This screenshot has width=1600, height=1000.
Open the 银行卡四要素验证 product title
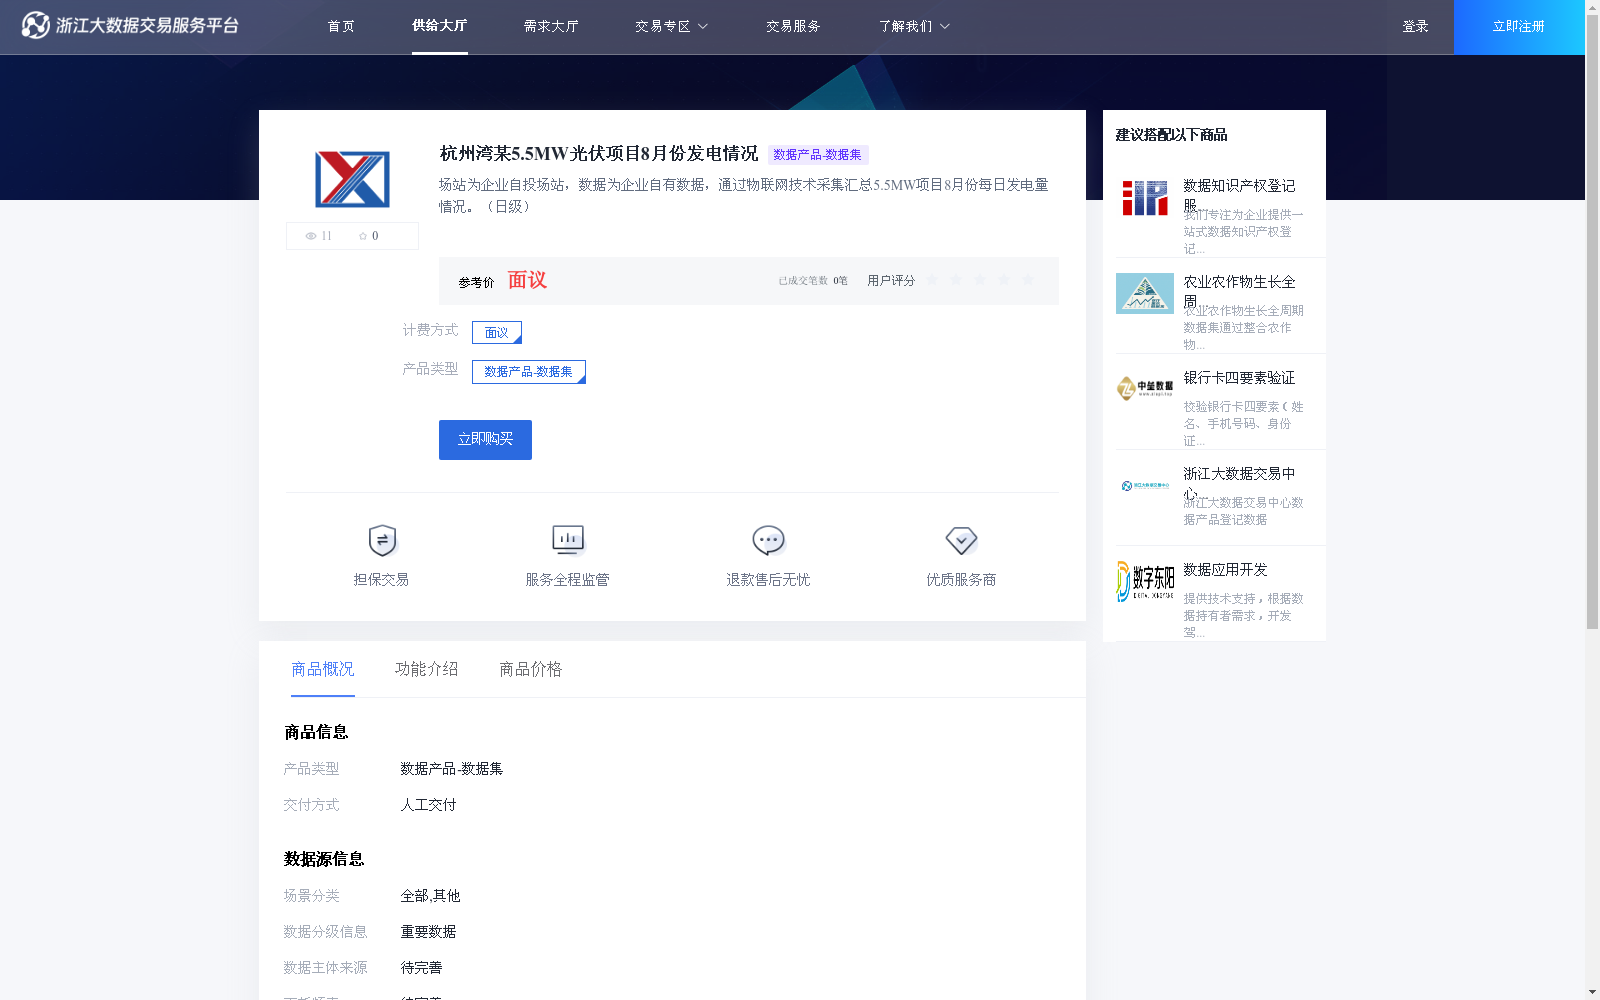[x=1239, y=378]
